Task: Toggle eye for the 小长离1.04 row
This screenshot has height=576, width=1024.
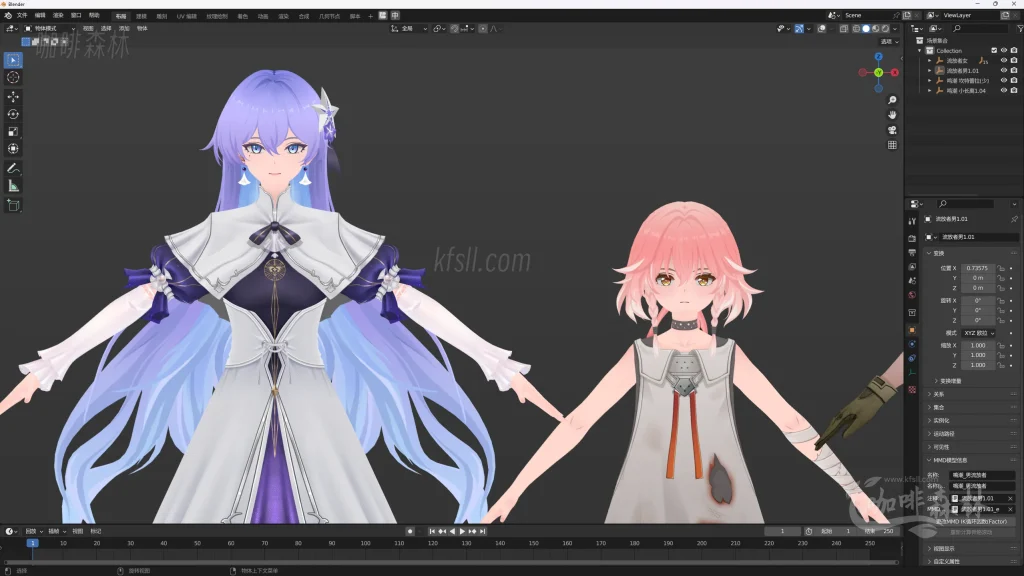Action: 1004,91
